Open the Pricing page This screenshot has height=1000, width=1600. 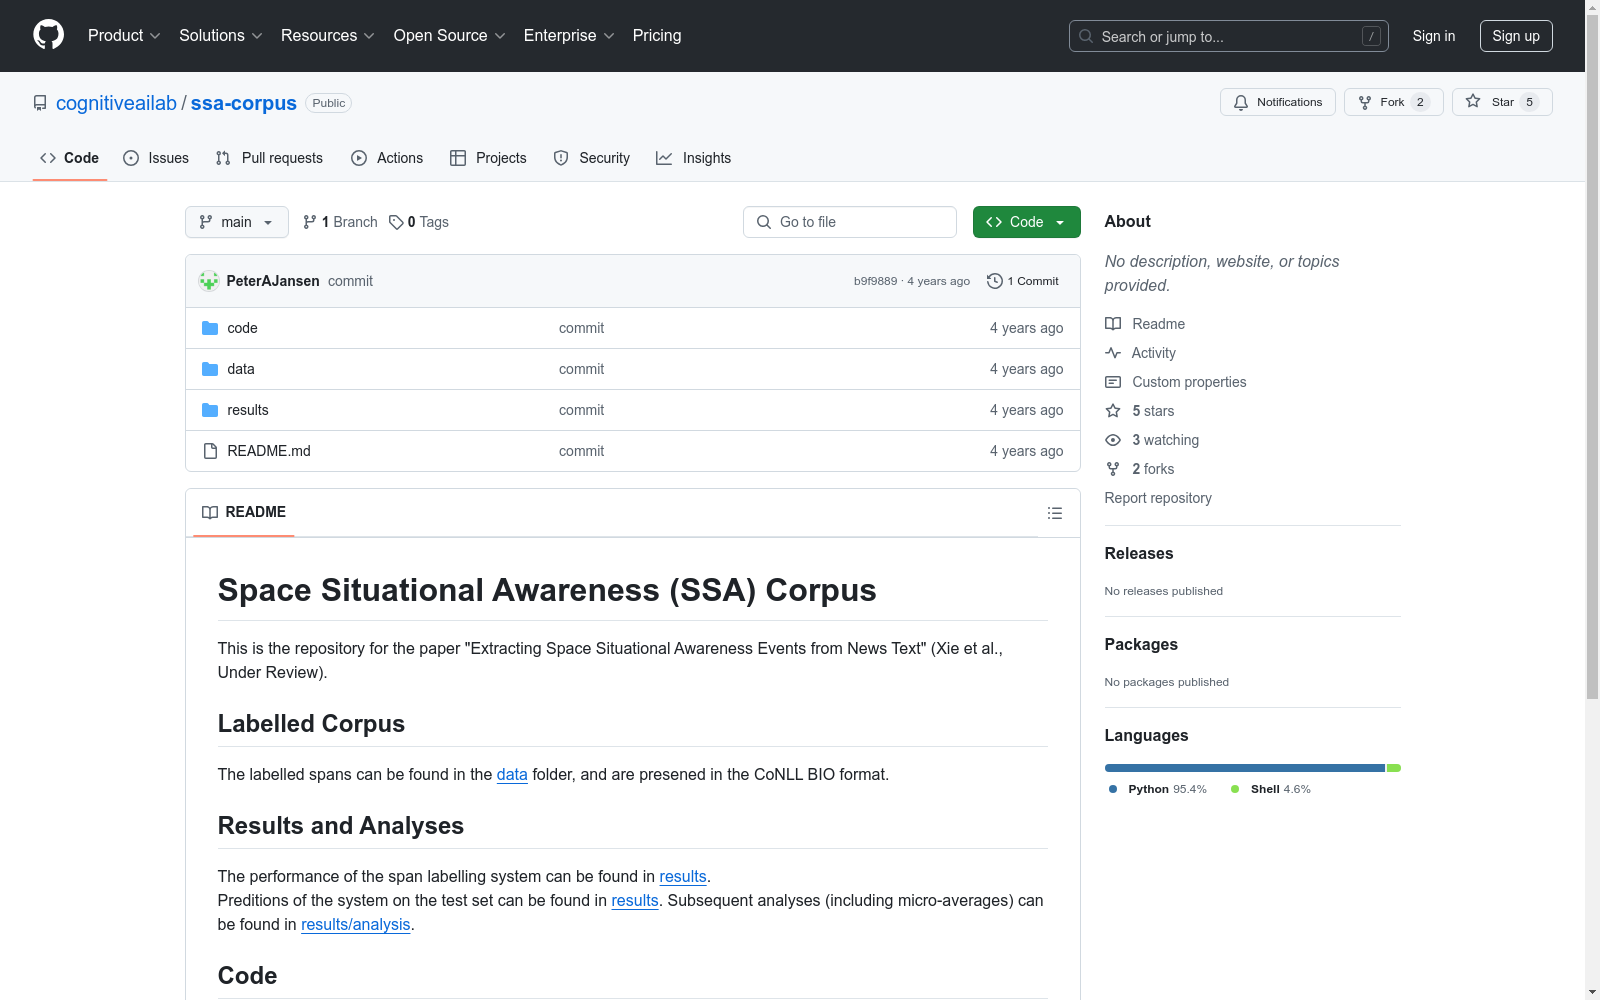point(657,36)
